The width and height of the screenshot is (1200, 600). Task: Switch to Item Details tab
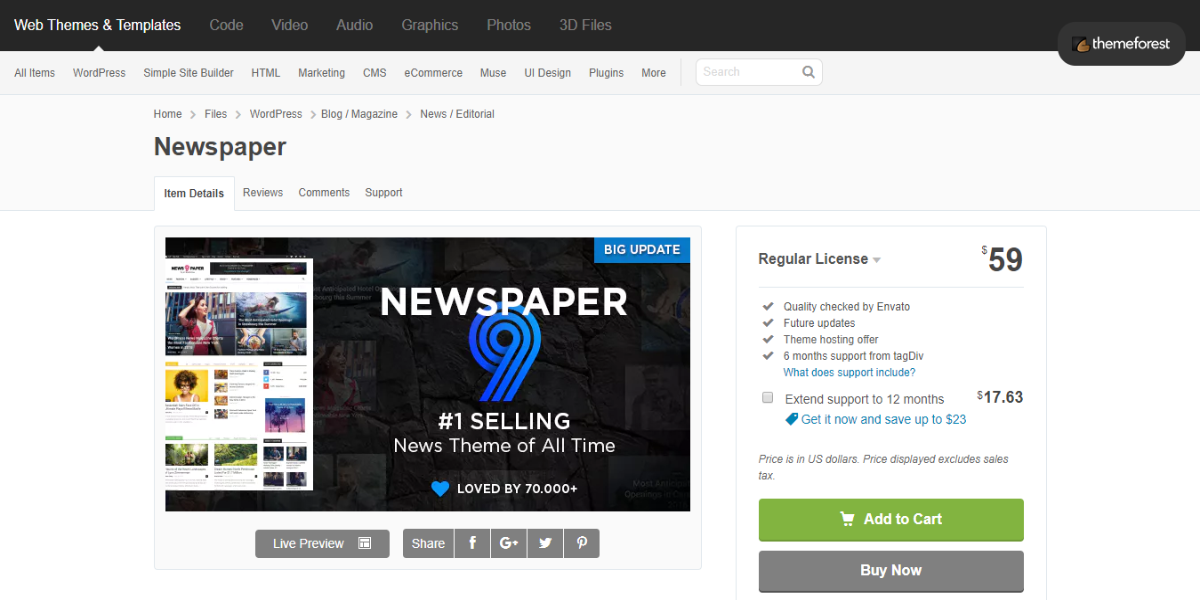(x=194, y=193)
